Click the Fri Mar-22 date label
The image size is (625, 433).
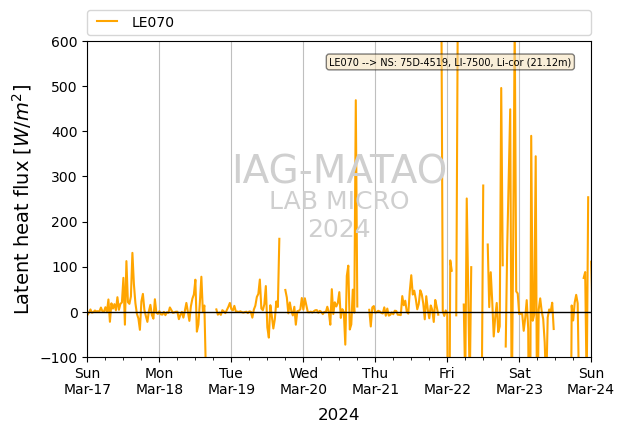[447, 381]
